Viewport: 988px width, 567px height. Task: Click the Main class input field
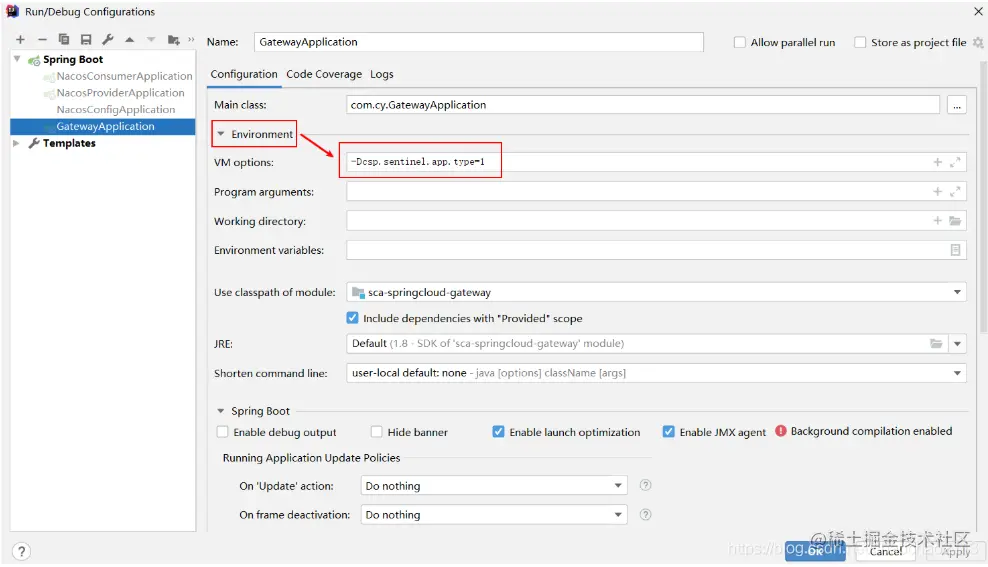pyautogui.click(x=643, y=105)
